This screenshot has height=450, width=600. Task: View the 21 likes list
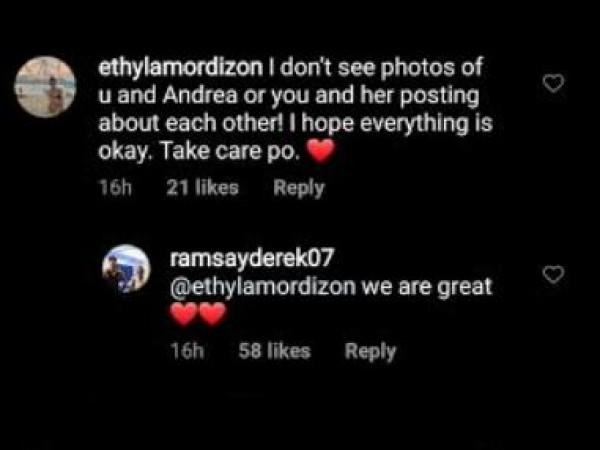202,188
